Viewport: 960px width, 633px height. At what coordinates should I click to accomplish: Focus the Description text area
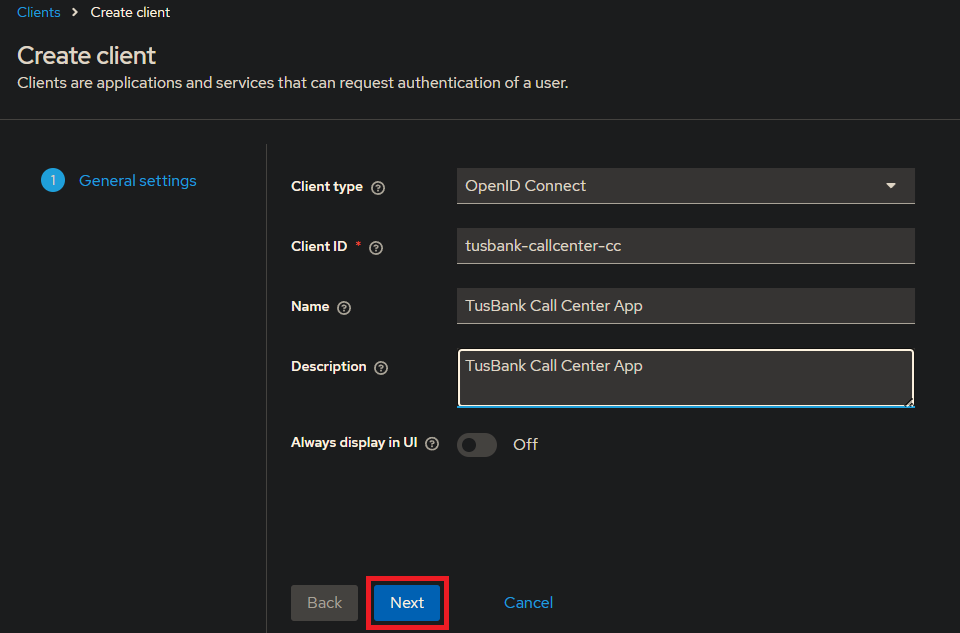[x=686, y=378]
